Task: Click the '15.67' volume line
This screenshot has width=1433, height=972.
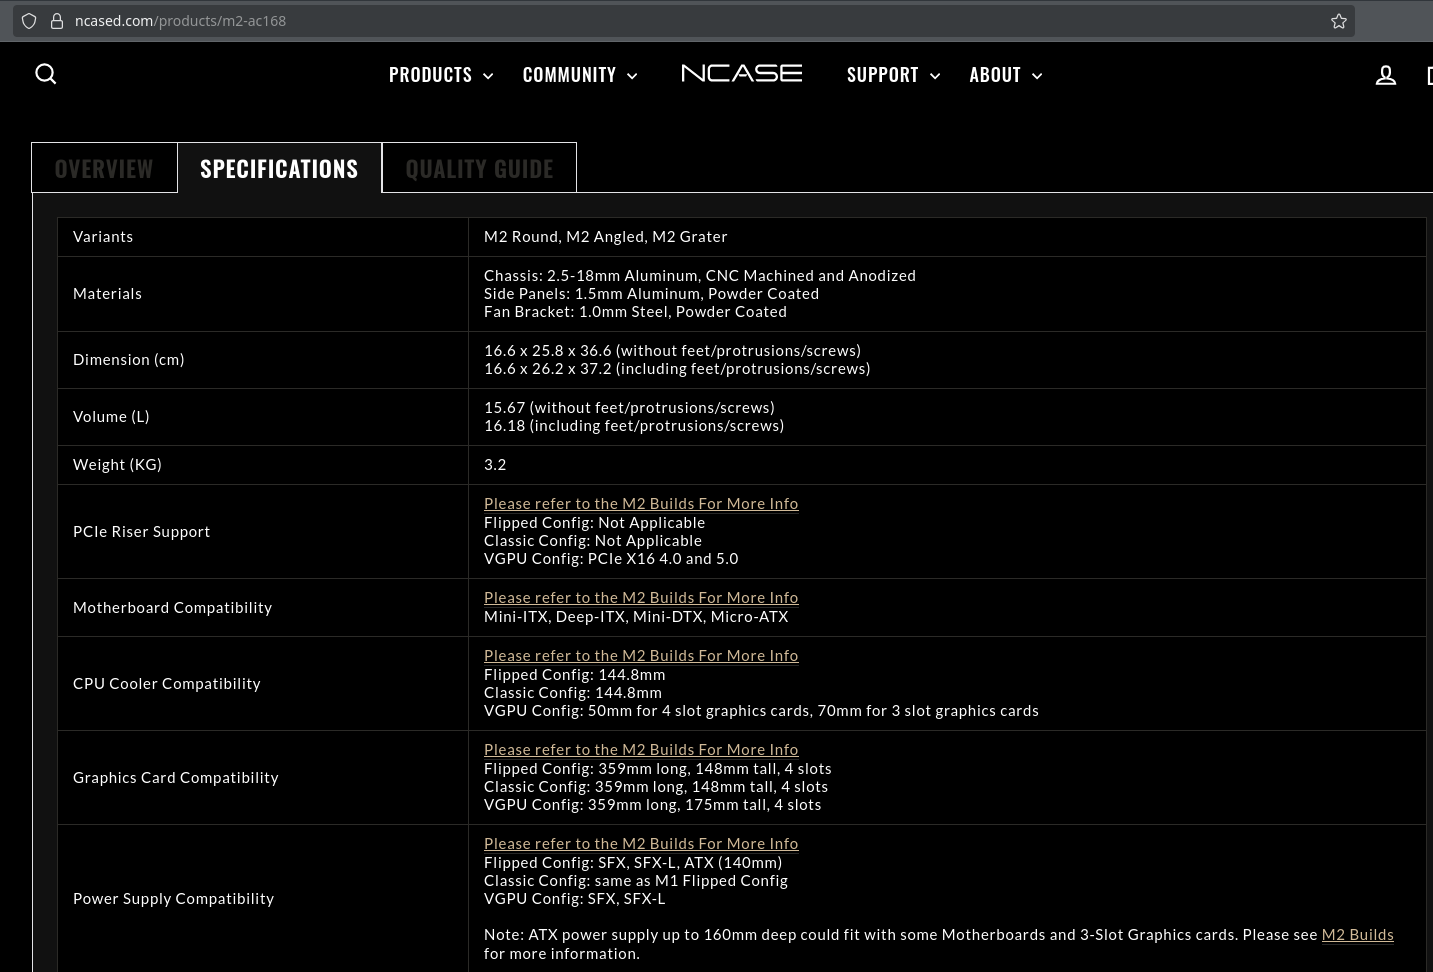Action: (629, 408)
